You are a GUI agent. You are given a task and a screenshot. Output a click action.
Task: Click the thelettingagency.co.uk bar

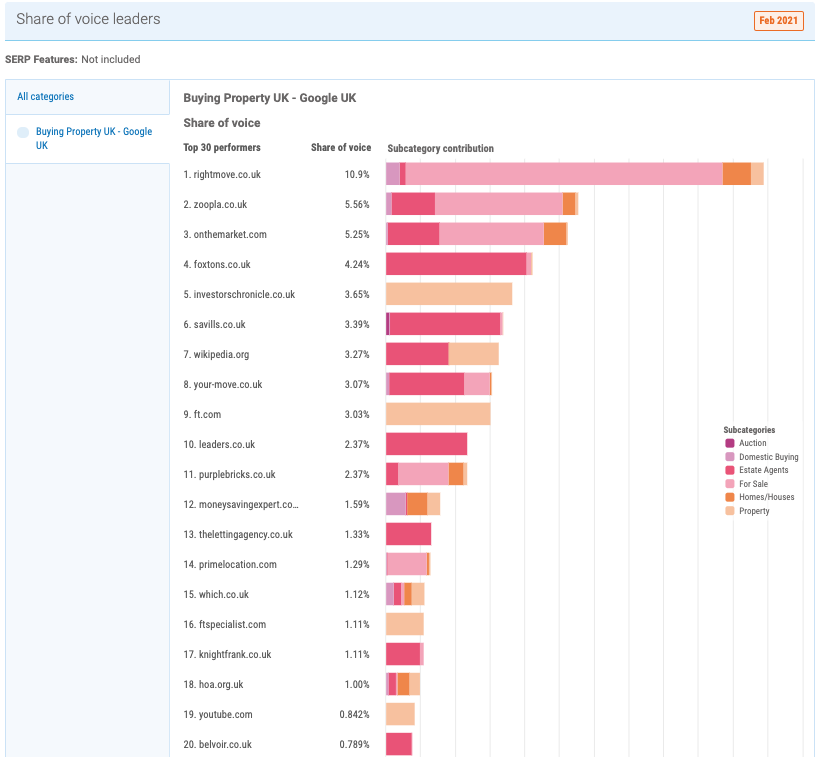click(x=408, y=534)
